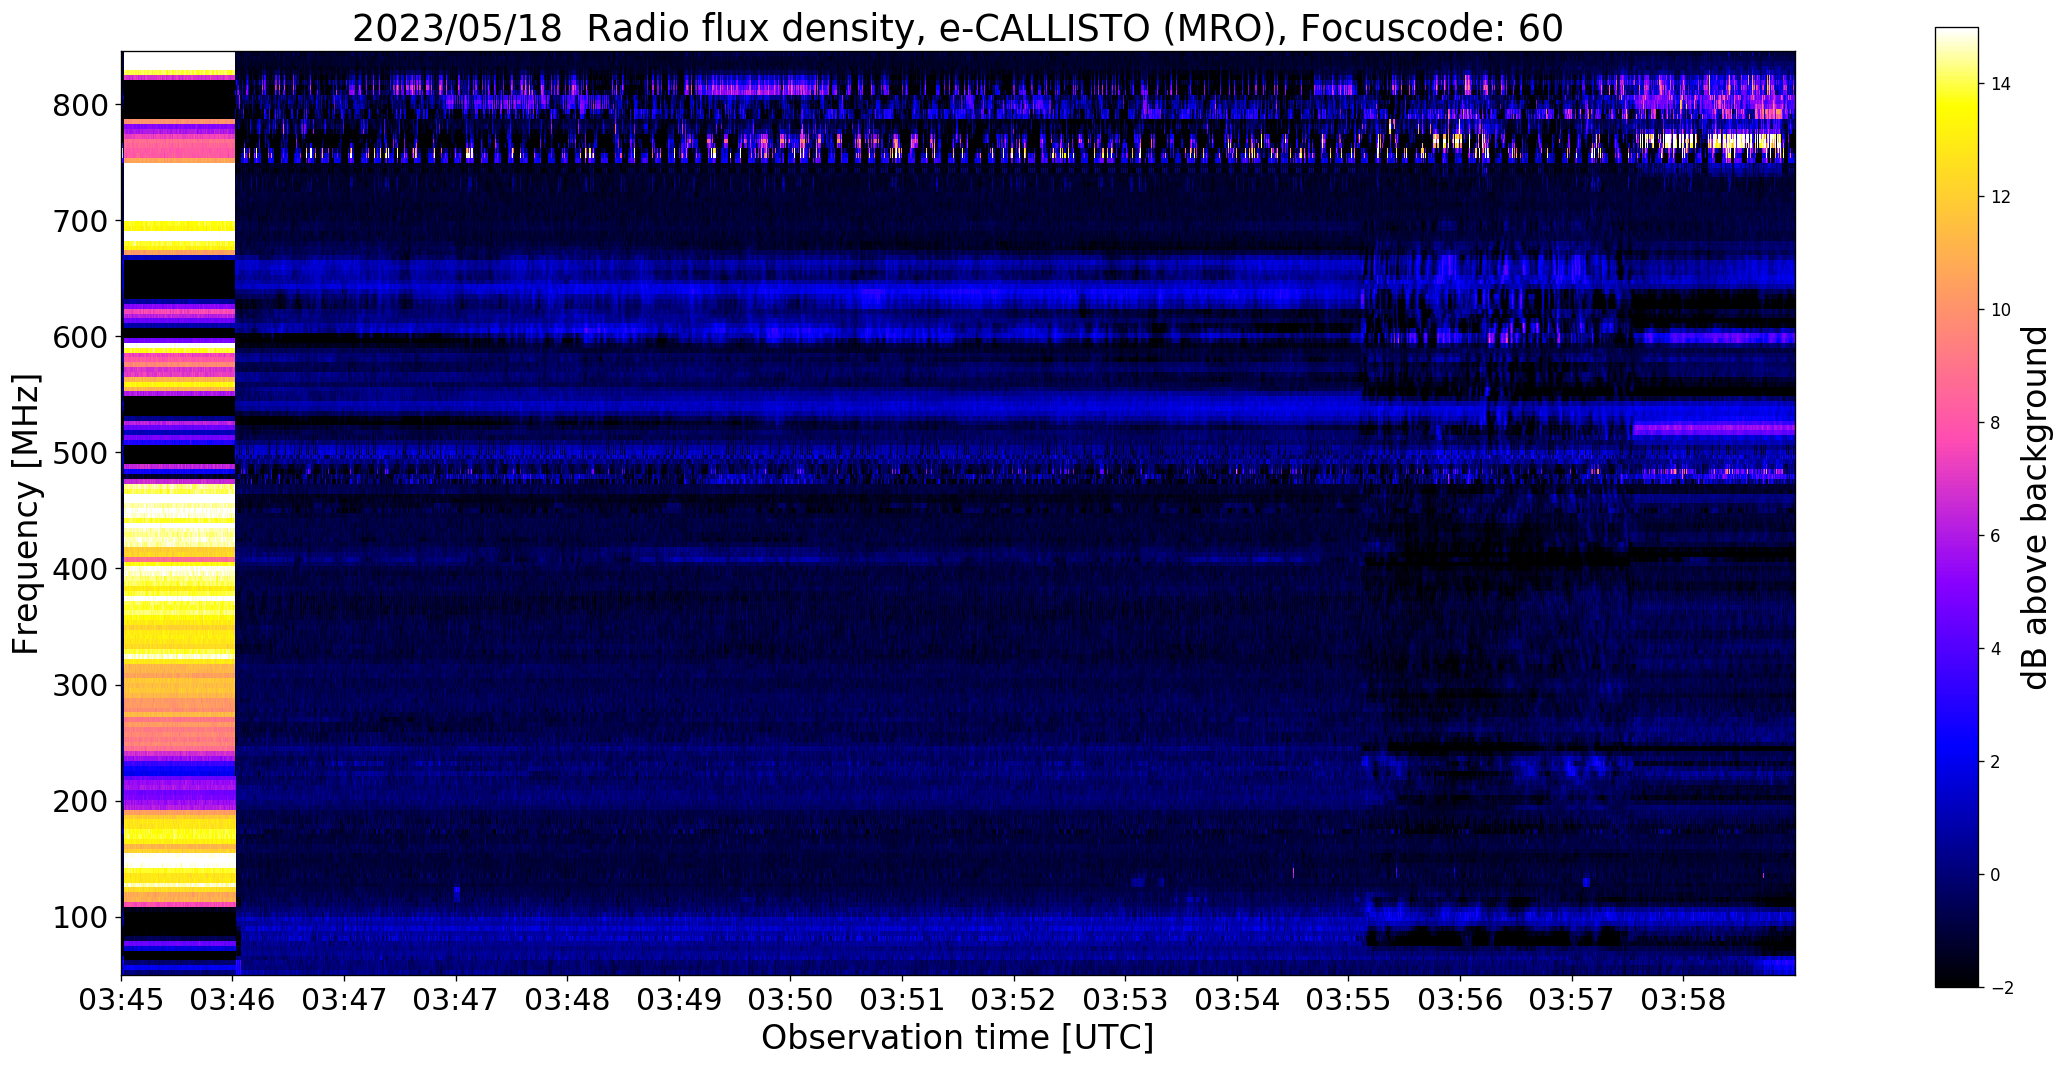
Task: Click the plot title mentioning e-CALLISTO (MRO)
Action: [x=957, y=28]
